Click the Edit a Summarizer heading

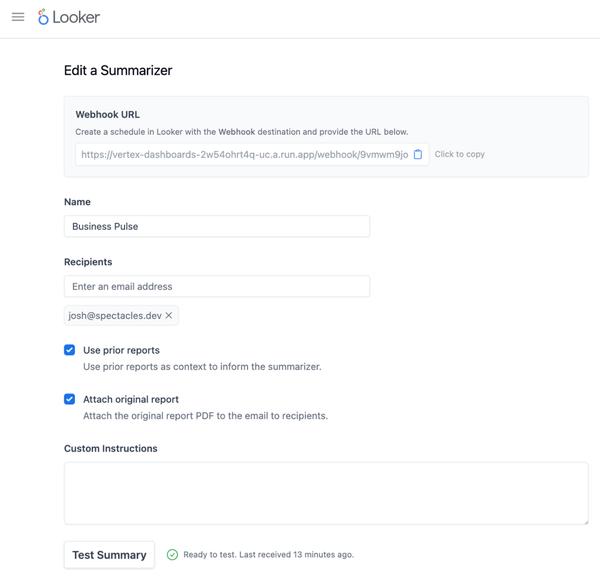click(x=118, y=70)
